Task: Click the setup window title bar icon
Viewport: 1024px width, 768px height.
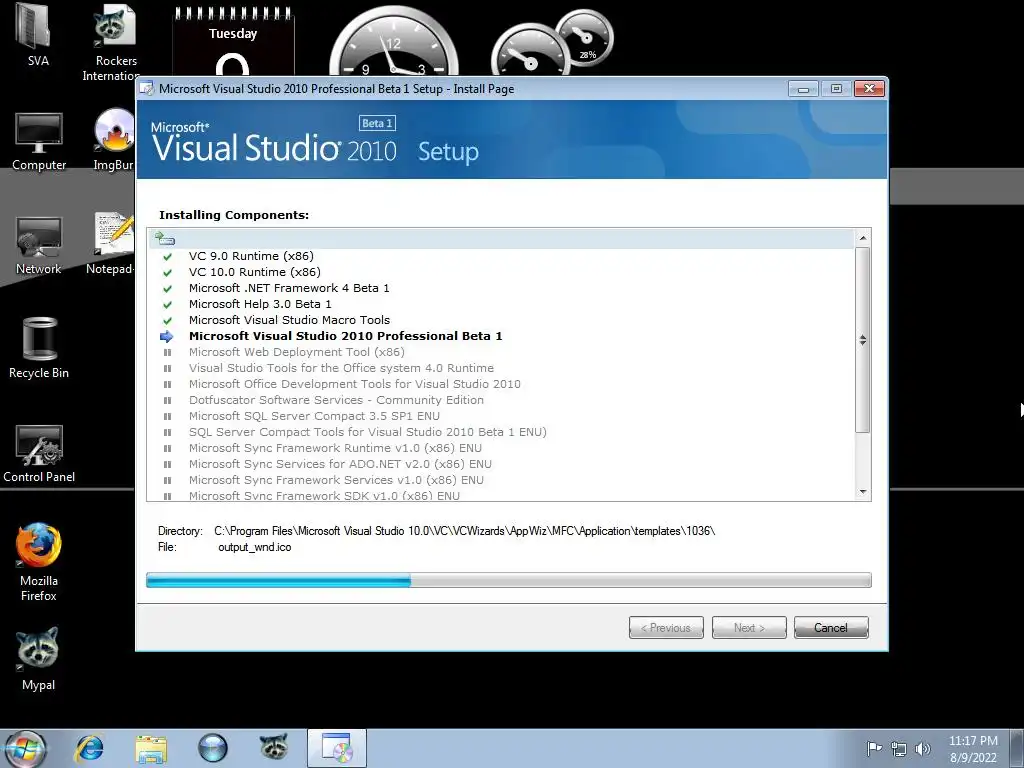Action: coord(148,89)
